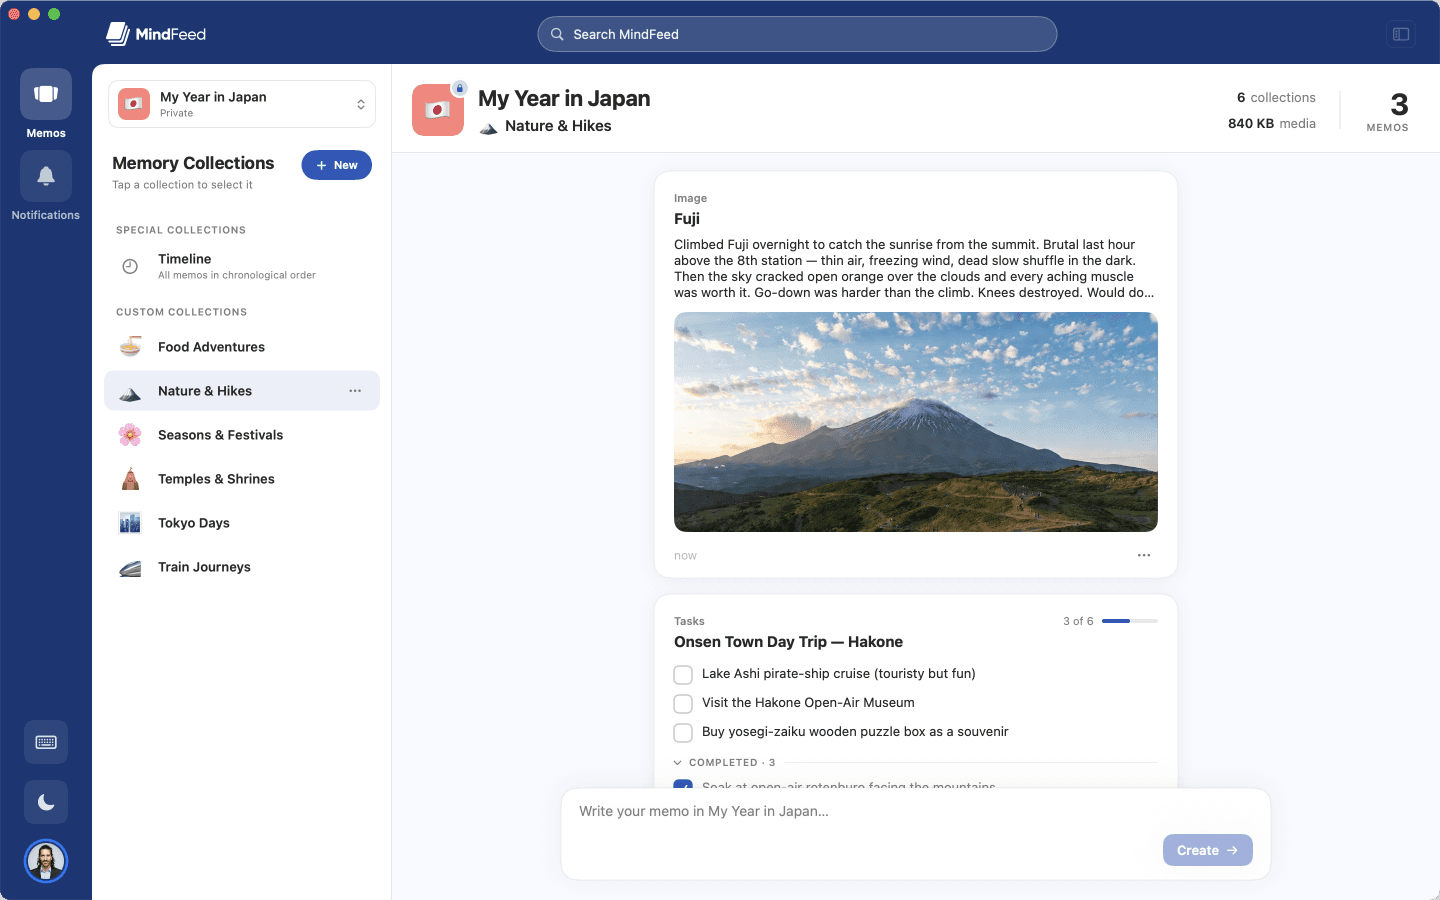This screenshot has height=900, width=1440.
Task: Select the Tokyo Days collection
Action: [242, 523]
